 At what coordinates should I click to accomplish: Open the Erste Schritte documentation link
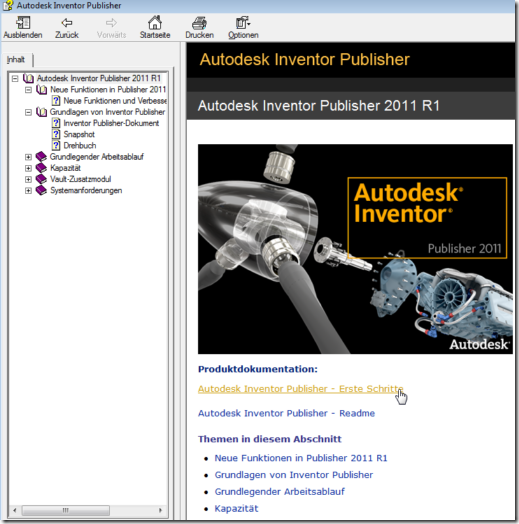(x=300, y=389)
